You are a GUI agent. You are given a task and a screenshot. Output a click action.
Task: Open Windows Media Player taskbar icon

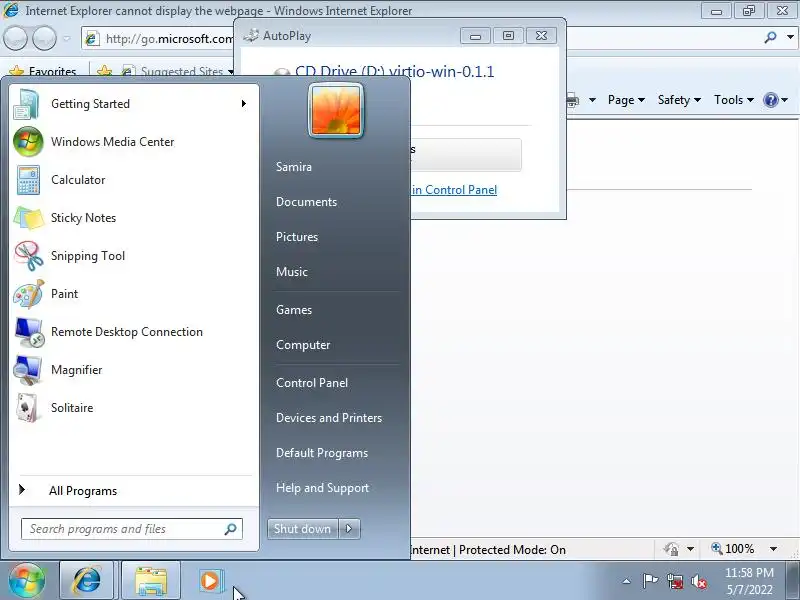tap(210, 581)
